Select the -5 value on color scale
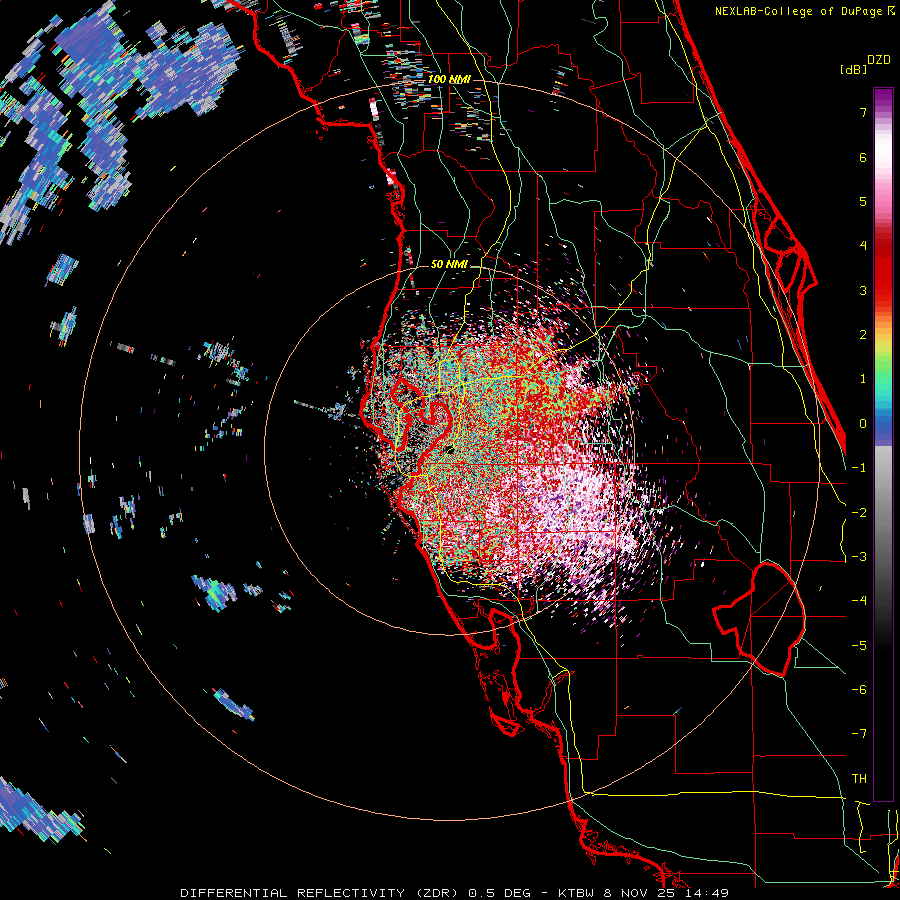The image size is (900, 900). coord(859,646)
